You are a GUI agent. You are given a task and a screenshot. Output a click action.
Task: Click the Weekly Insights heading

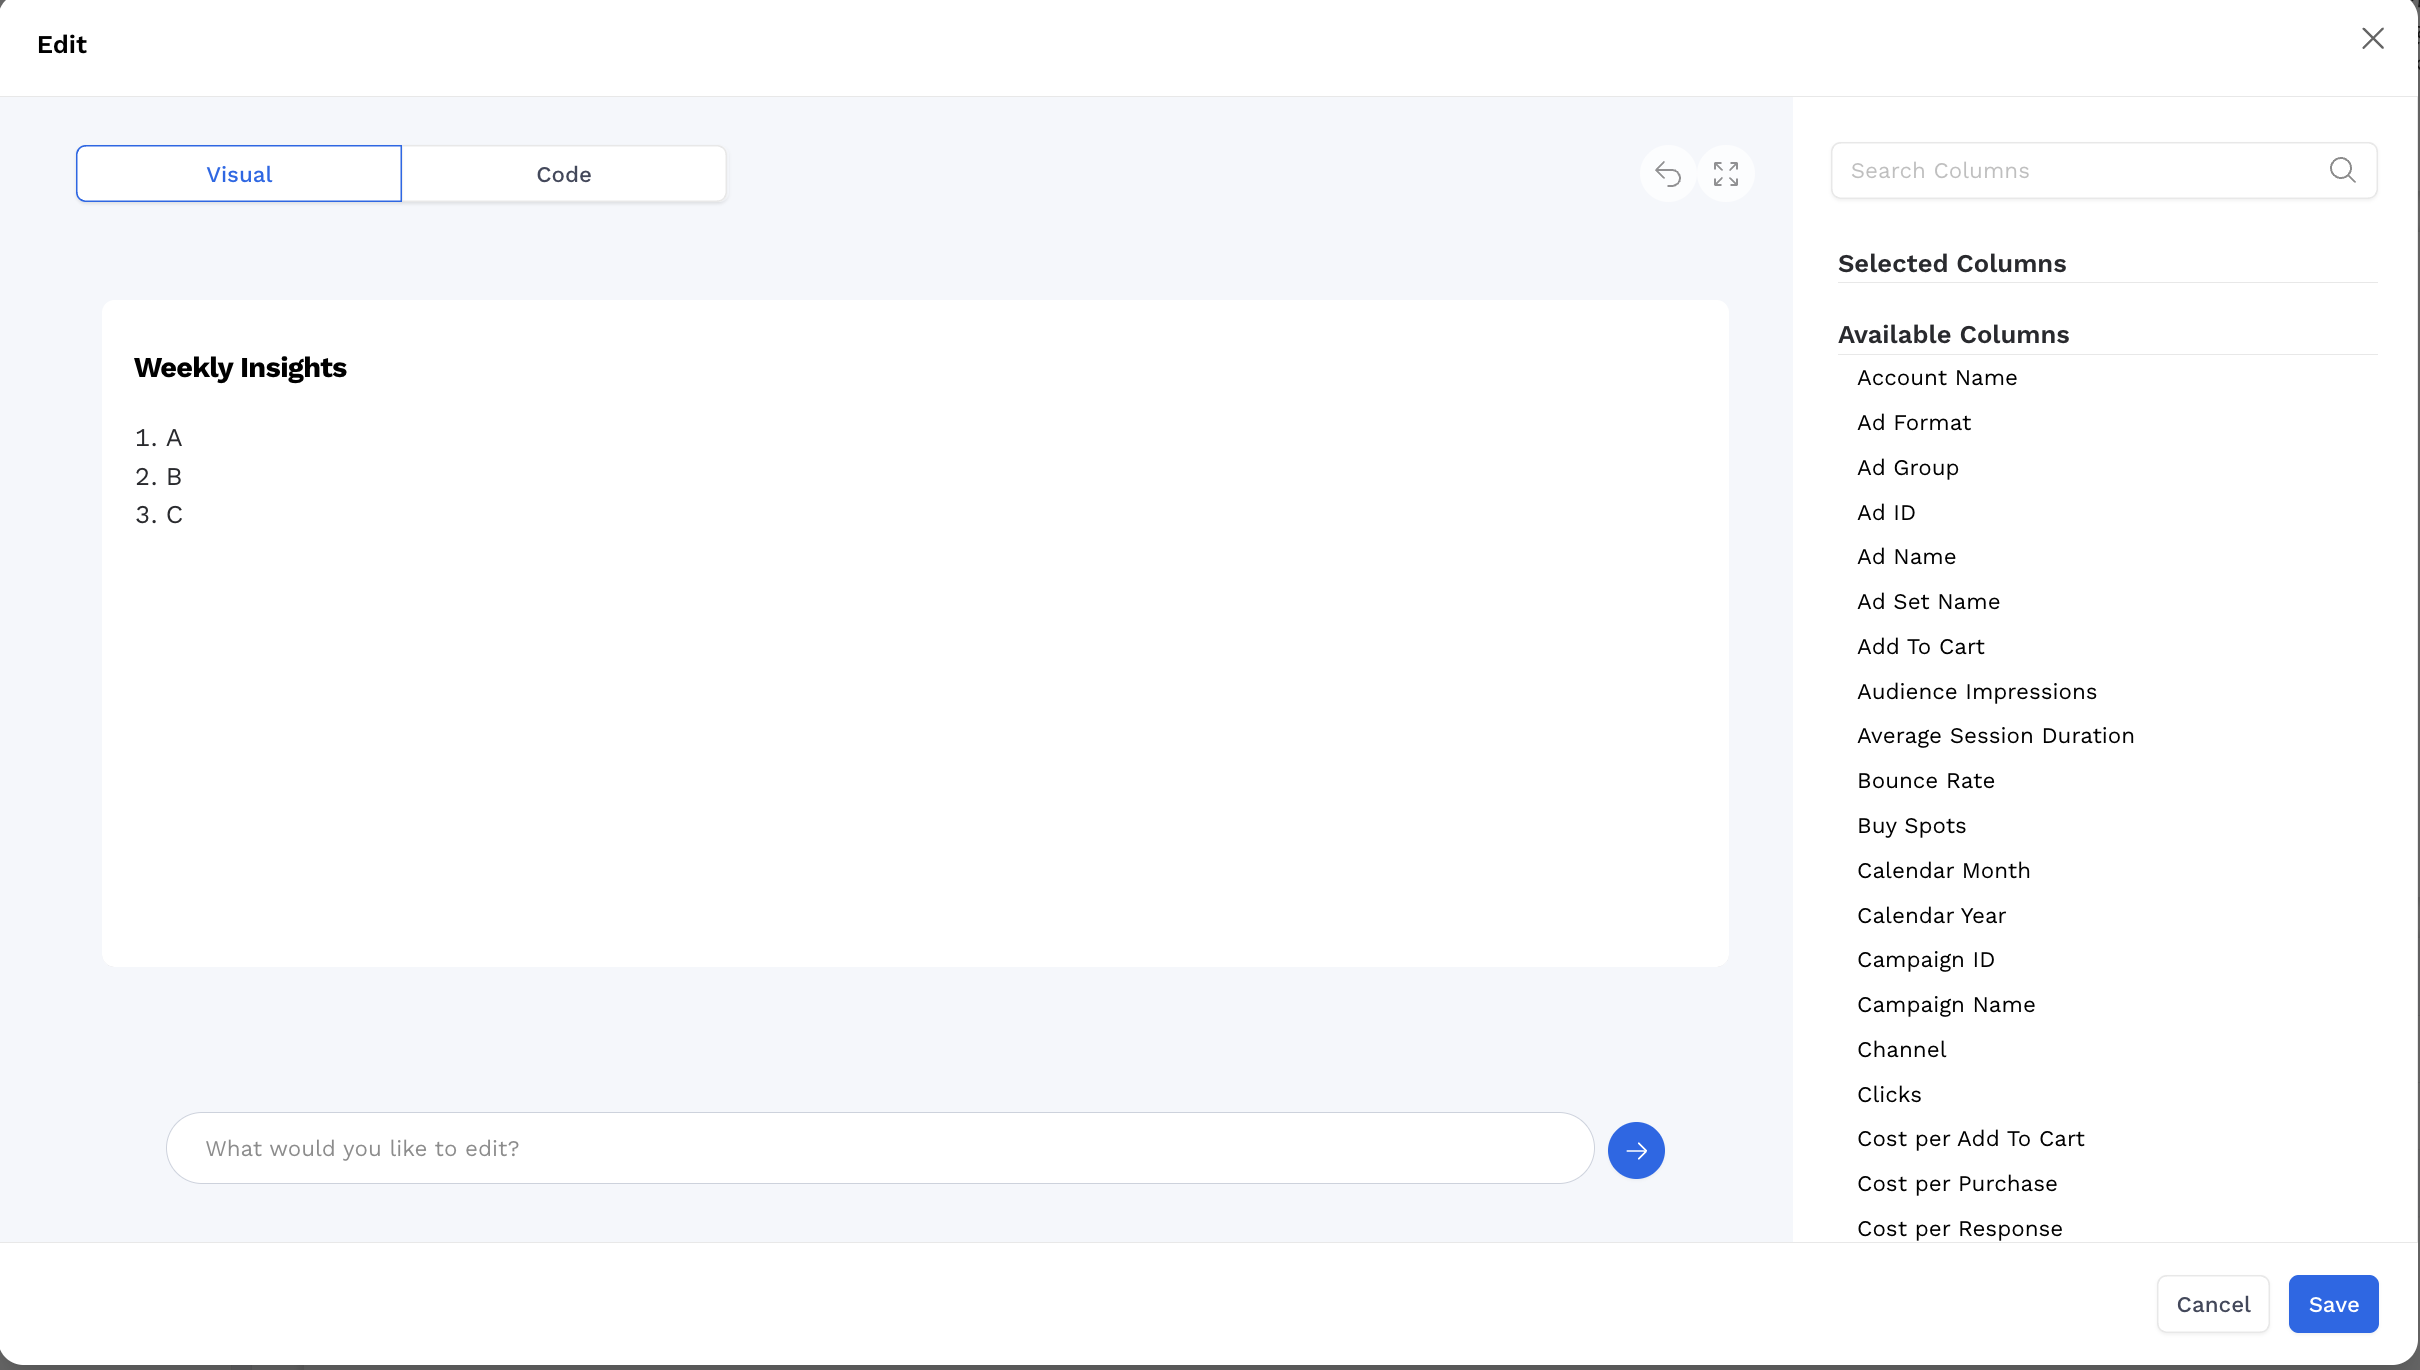[240, 368]
